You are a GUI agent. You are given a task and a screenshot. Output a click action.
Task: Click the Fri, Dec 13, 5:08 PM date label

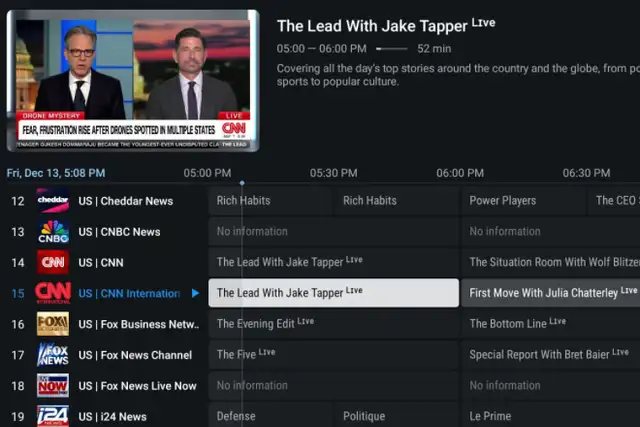56,173
